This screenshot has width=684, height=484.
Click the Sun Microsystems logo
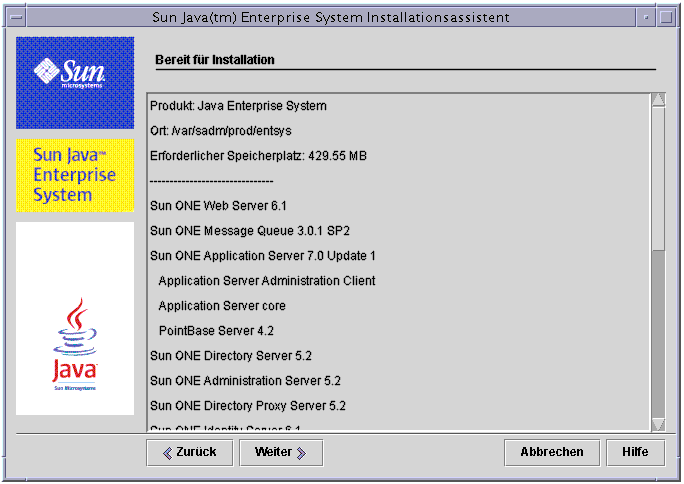[75, 83]
